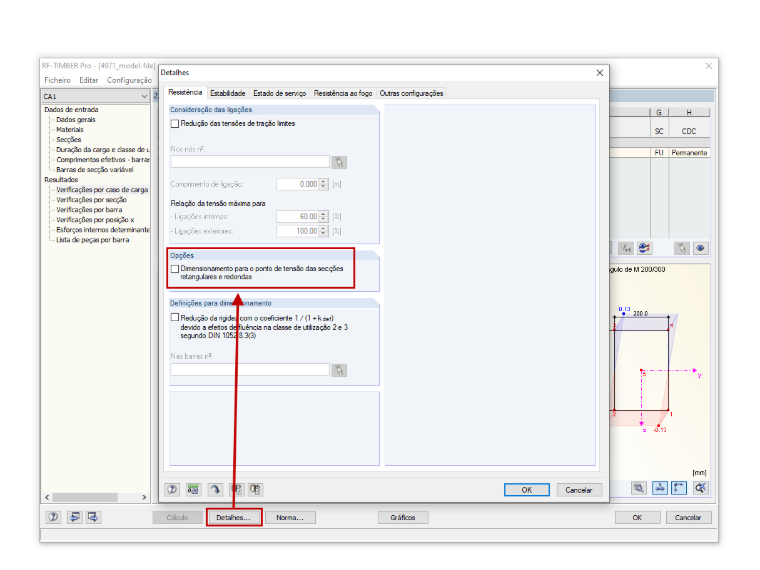Click the eye view icon in results toolbar

pos(700,248)
